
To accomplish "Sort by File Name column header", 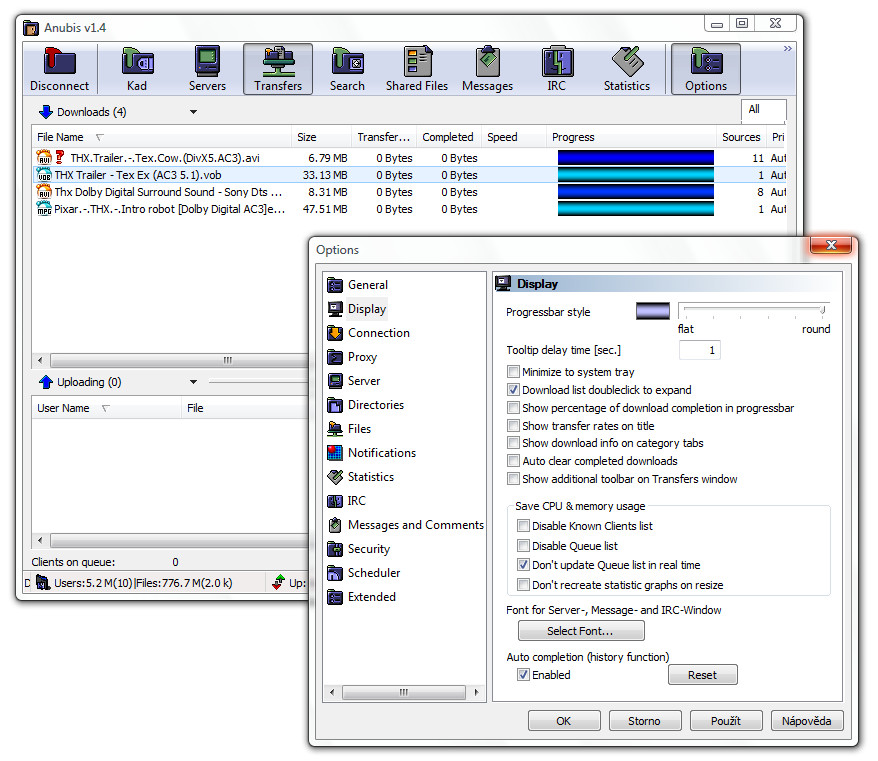I will (161, 137).
